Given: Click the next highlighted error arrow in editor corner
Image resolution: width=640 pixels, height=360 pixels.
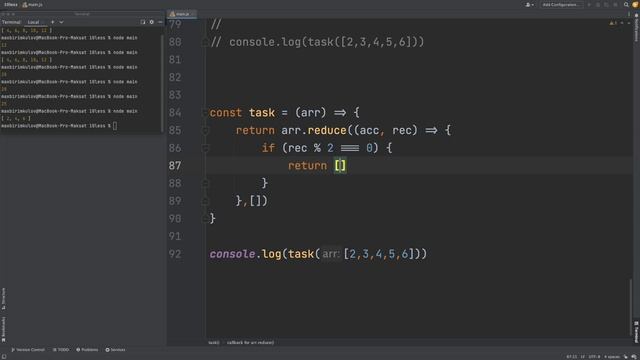Looking at the screenshot, I should click(628, 23).
